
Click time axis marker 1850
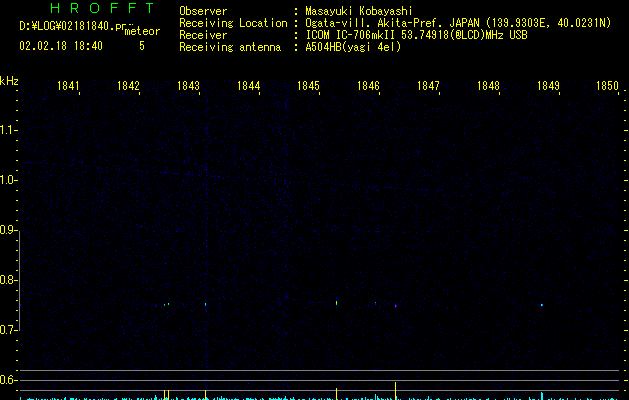[x=607, y=86]
